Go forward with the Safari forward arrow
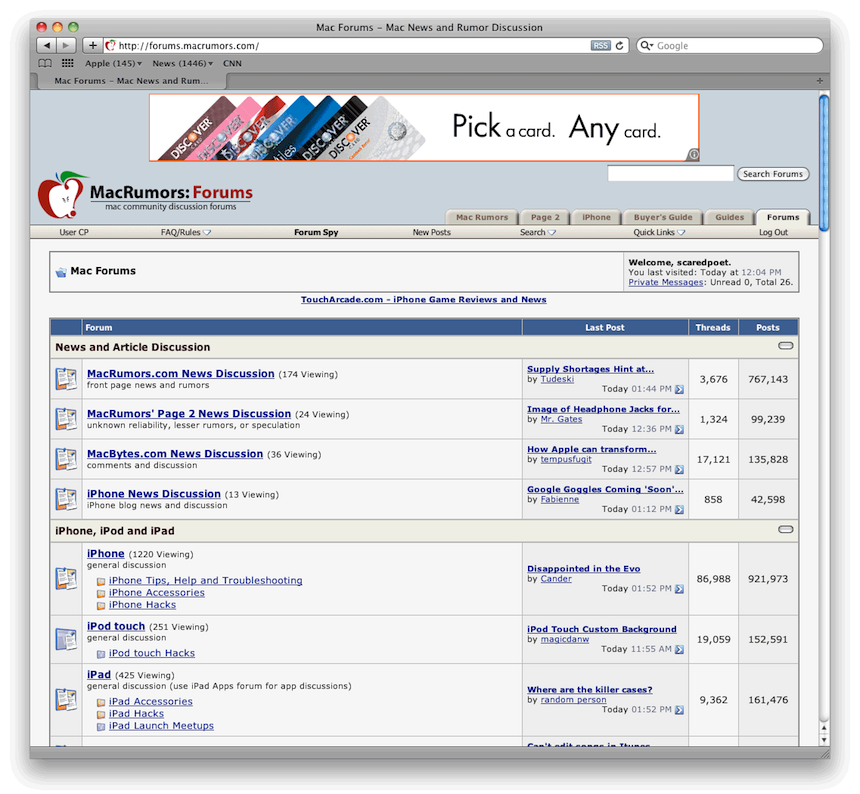Image resolution: width=860 pixels, height=794 pixels. pos(66,46)
